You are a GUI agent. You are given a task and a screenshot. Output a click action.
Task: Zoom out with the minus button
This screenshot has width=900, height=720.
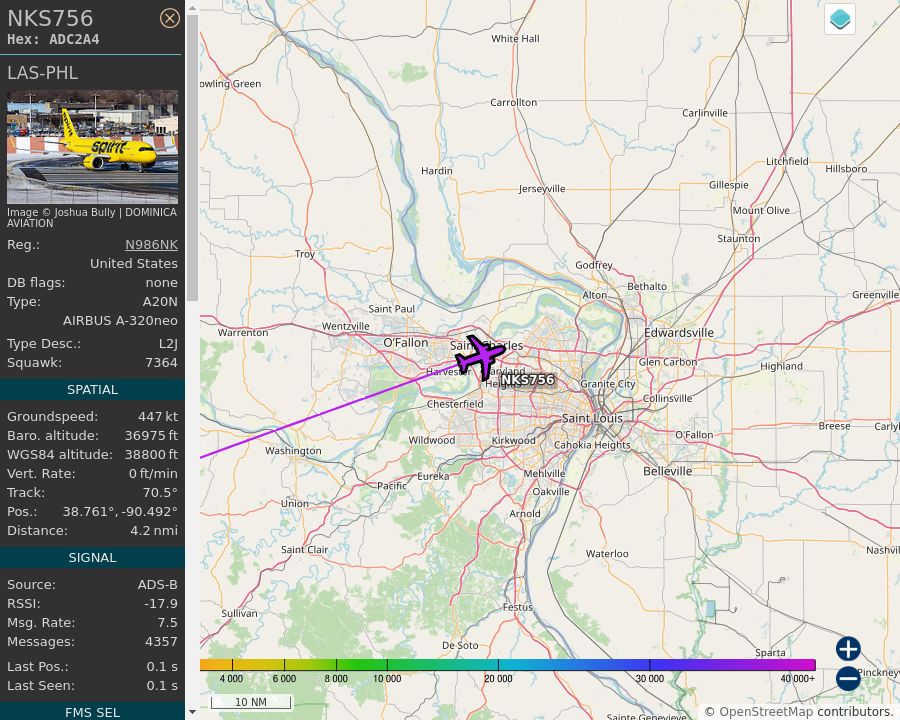847,678
